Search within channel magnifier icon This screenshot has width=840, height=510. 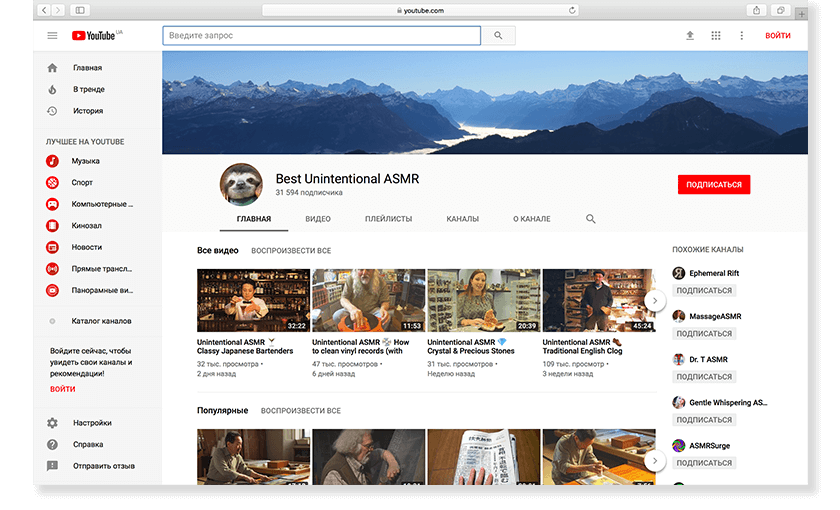pyautogui.click(x=591, y=219)
